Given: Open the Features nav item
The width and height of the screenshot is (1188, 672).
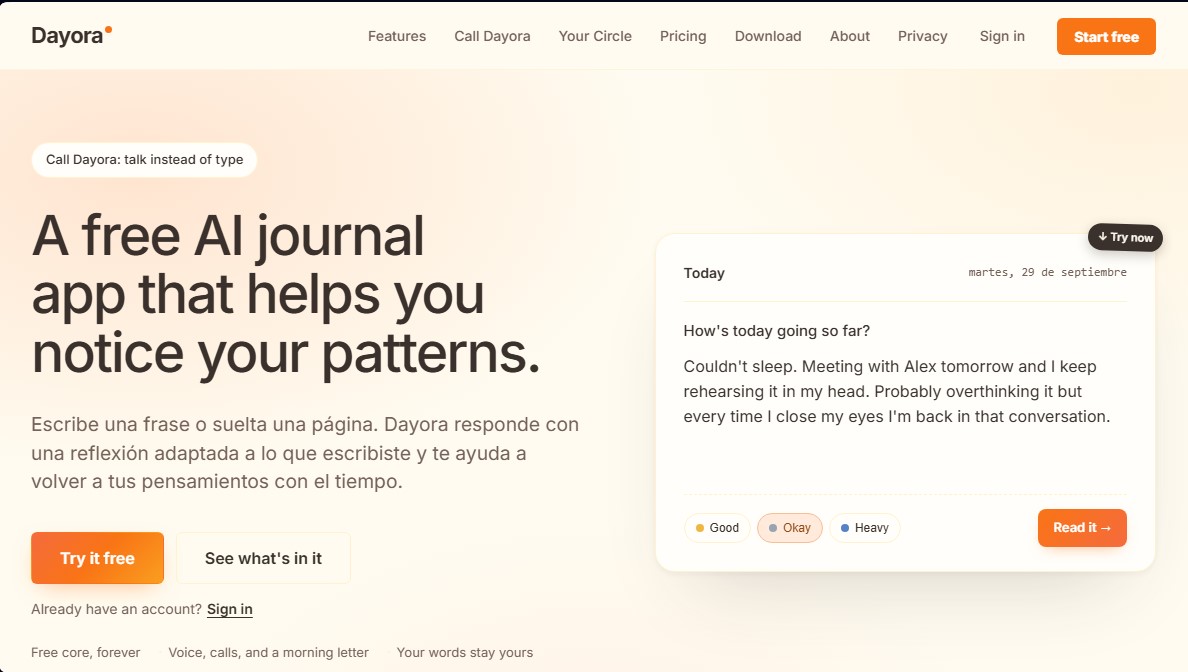Looking at the screenshot, I should pyautogui.click(x=397, y=36).
